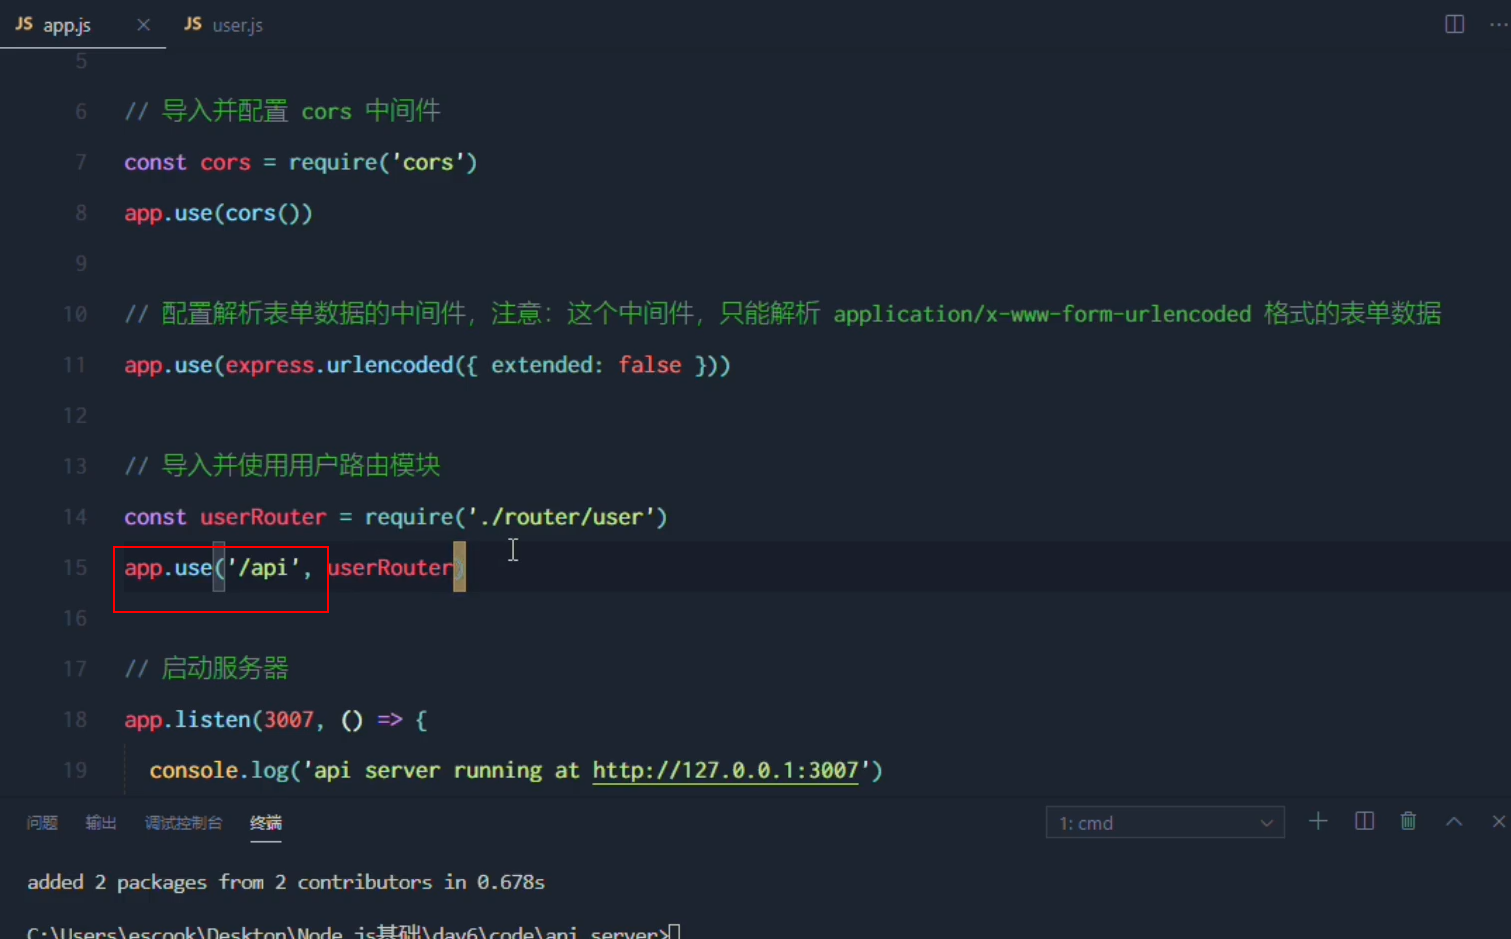Open the 输出 panel tab
The width and height of the screenshot is (1511, 939).
click(101, 823)
